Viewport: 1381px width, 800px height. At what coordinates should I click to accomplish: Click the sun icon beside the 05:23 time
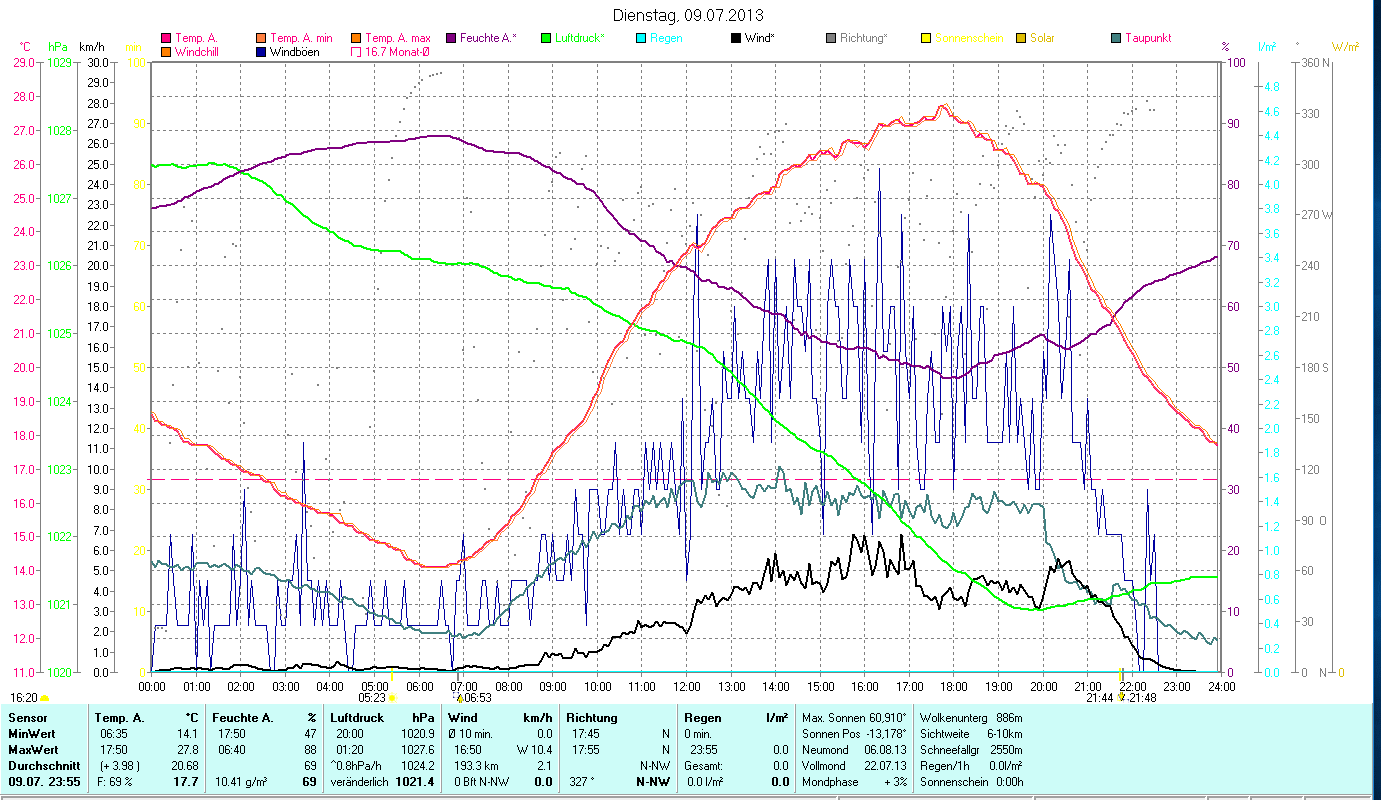pos(392,698)
